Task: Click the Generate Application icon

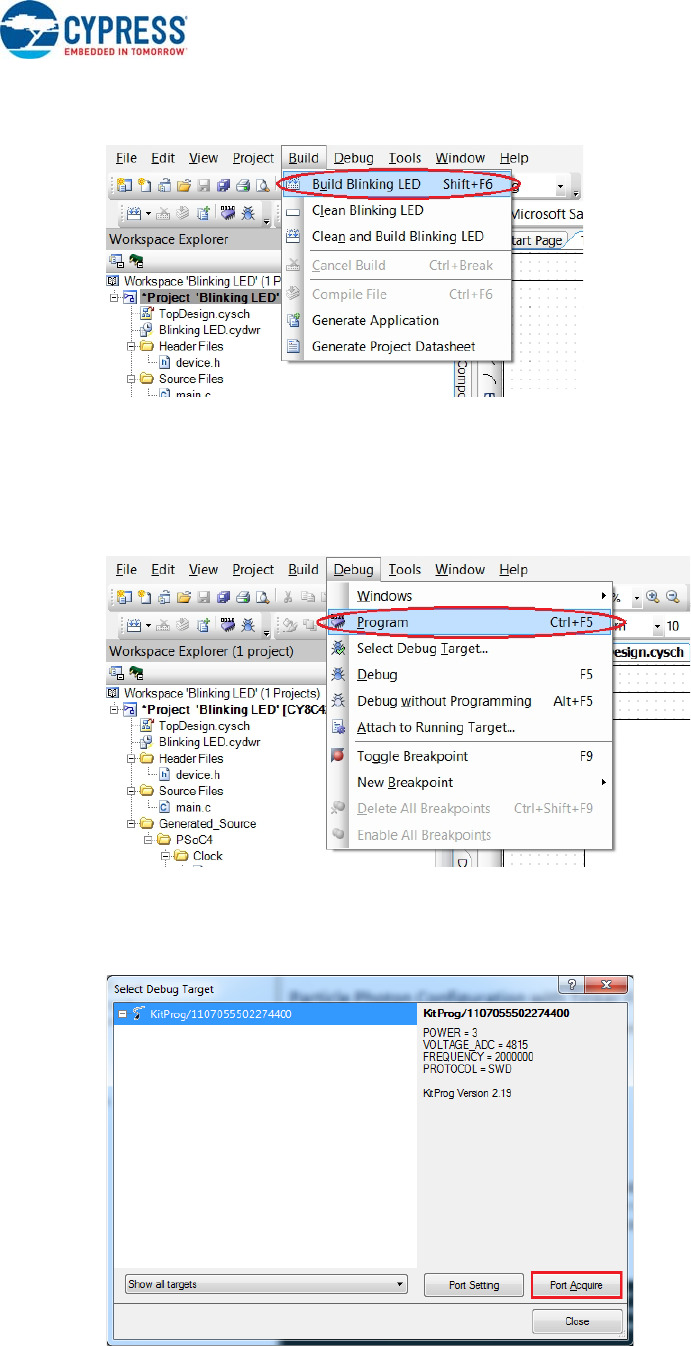Action: coord(294,321)
